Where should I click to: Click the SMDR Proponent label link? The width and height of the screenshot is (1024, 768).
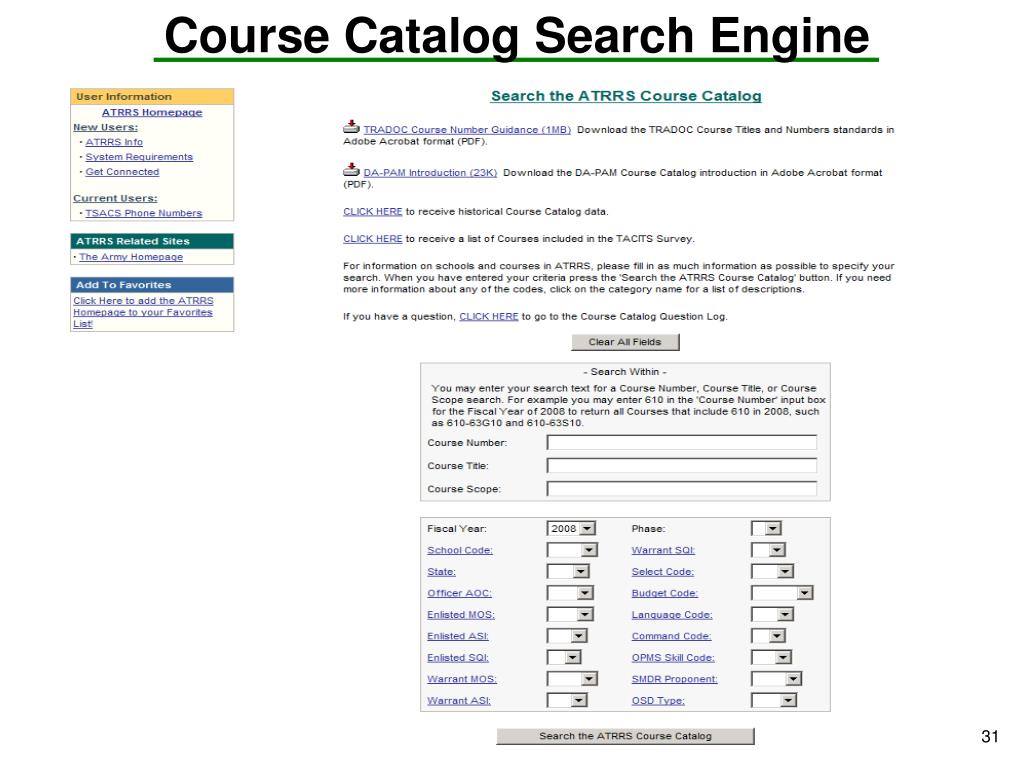point(675,679)
